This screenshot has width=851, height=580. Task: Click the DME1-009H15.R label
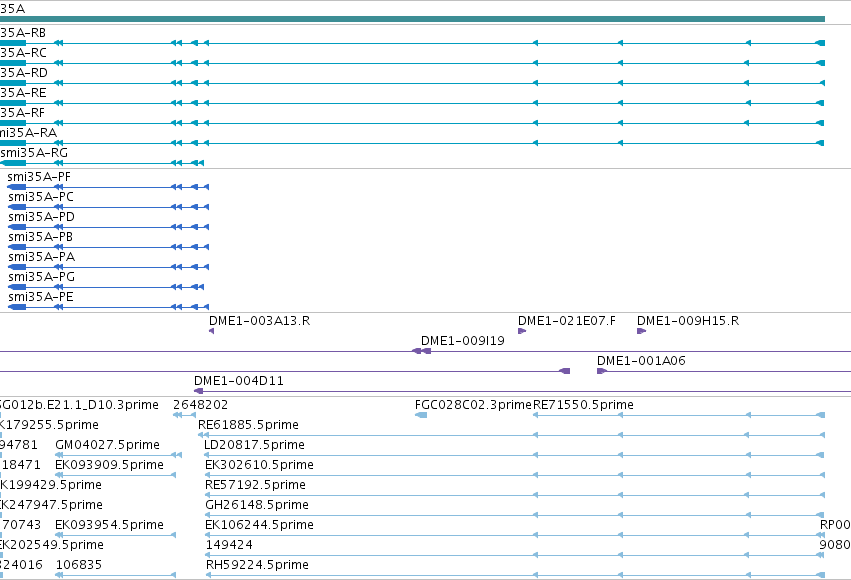coord(688,321)
